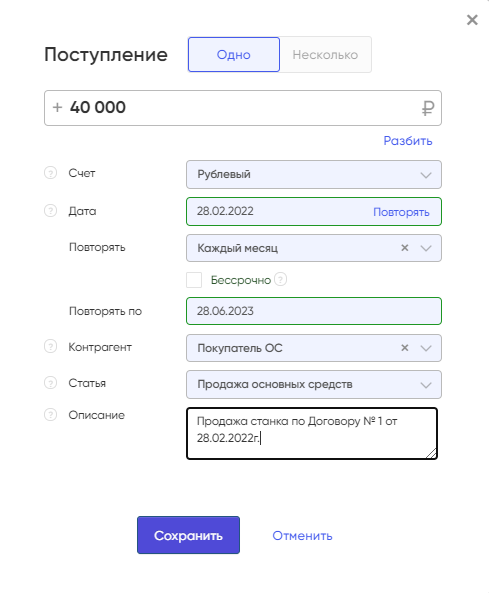Switch to the Одно tab

point(234,54)
